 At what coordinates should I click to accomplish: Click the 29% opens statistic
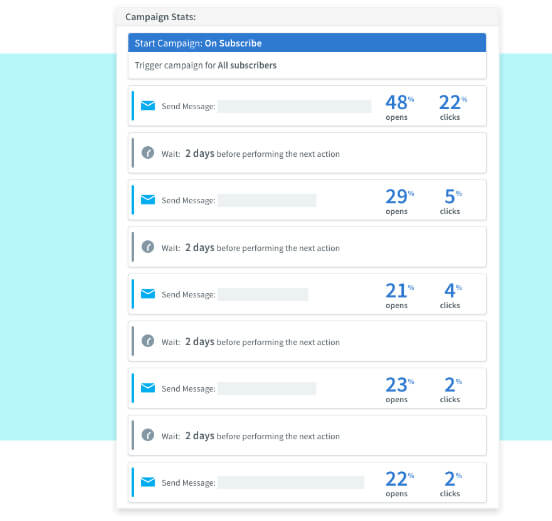[x=400, y=201]
